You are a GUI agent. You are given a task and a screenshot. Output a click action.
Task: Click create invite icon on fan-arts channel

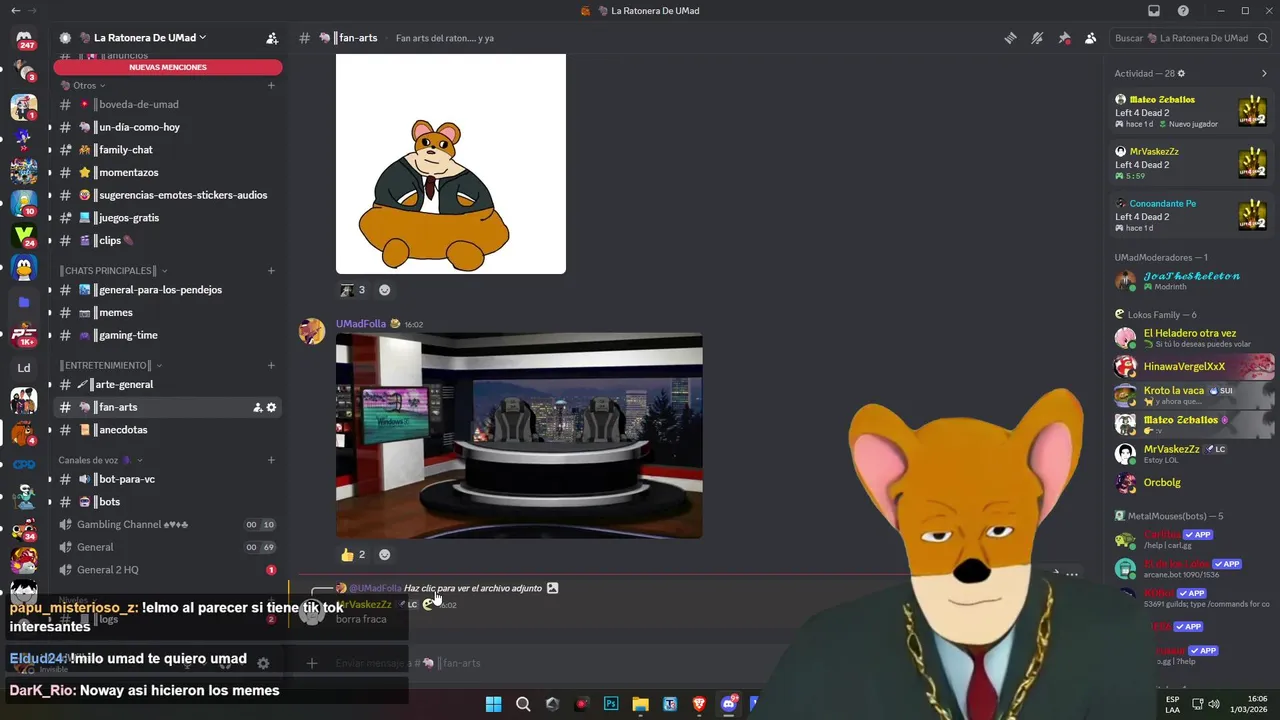pos(257,407)
